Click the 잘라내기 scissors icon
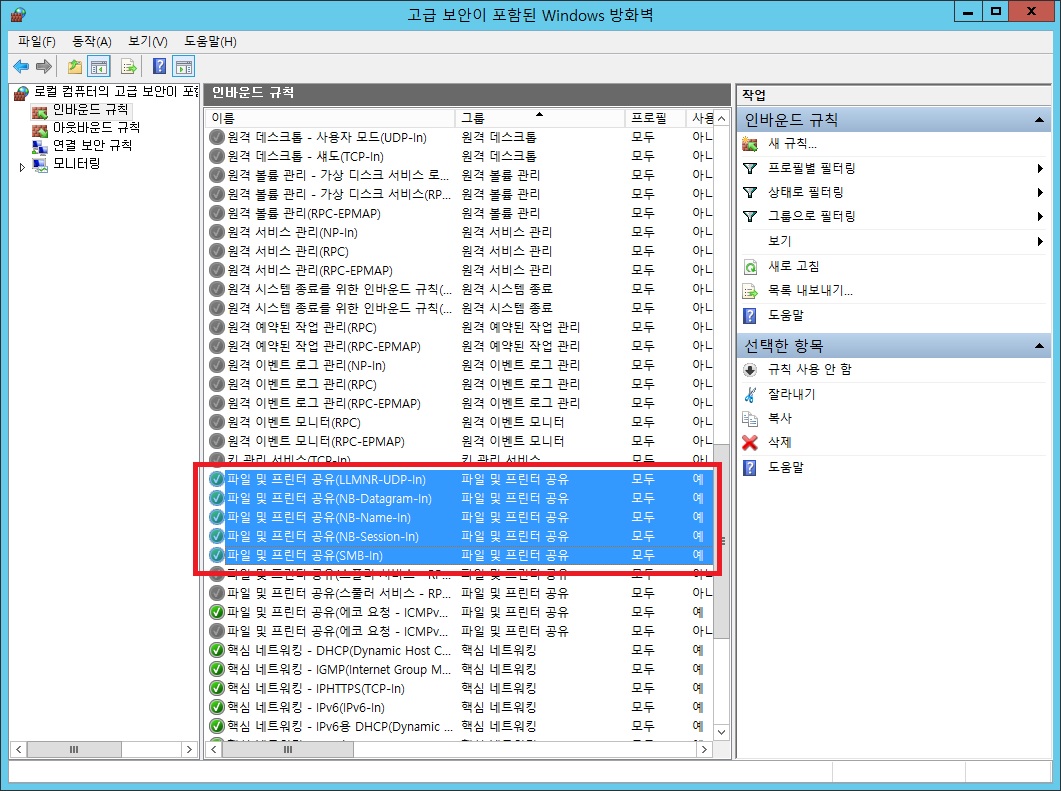 [x=750, y=394]
